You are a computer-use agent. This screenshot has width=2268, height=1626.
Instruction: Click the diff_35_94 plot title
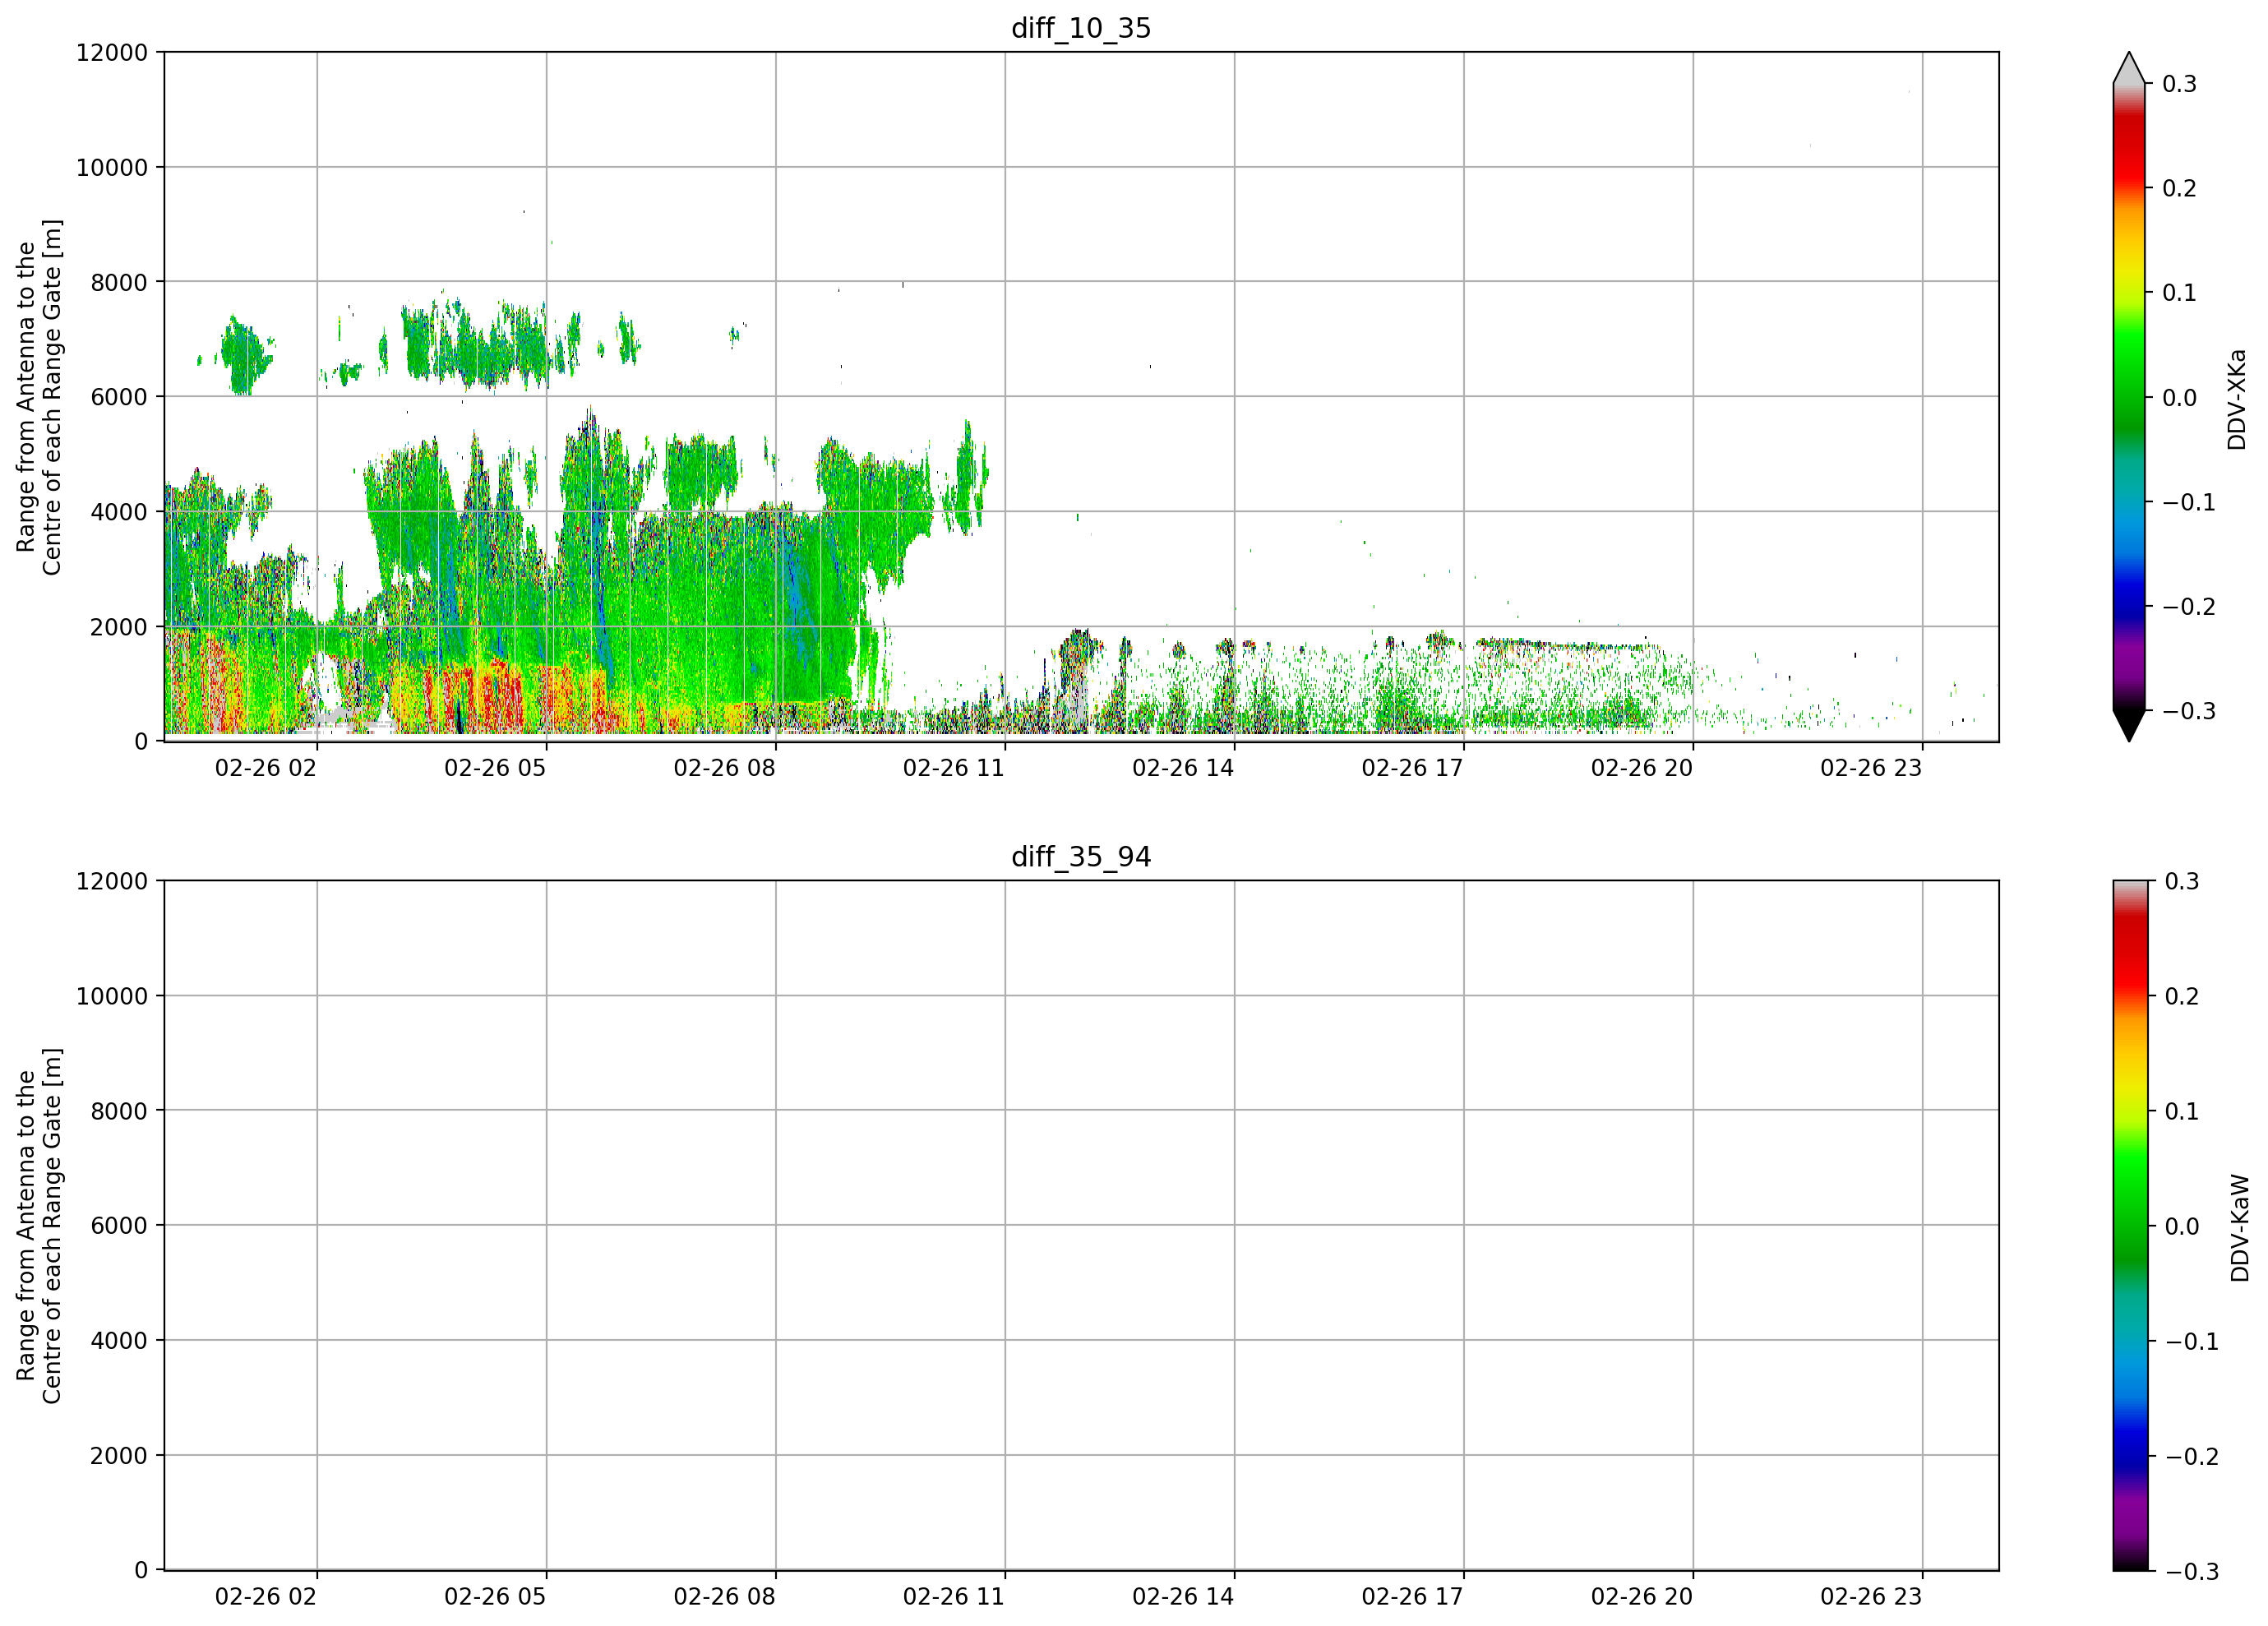click(1081, 857)
